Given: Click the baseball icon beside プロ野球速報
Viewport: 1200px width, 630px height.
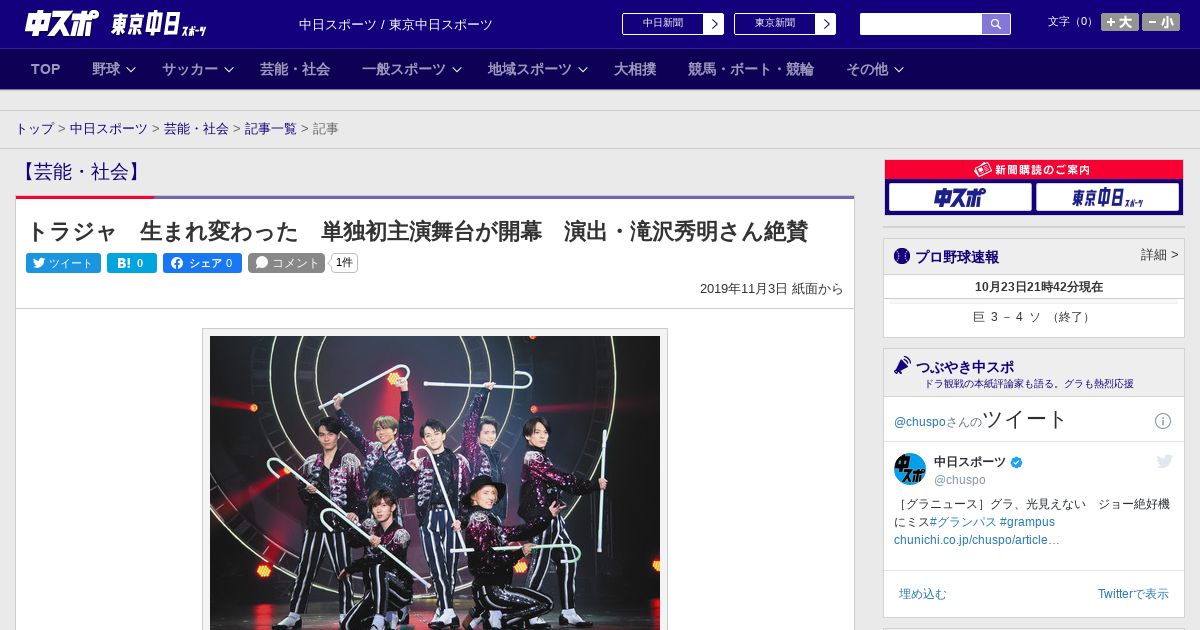Looking at the screenshot, I should [902, 256].
